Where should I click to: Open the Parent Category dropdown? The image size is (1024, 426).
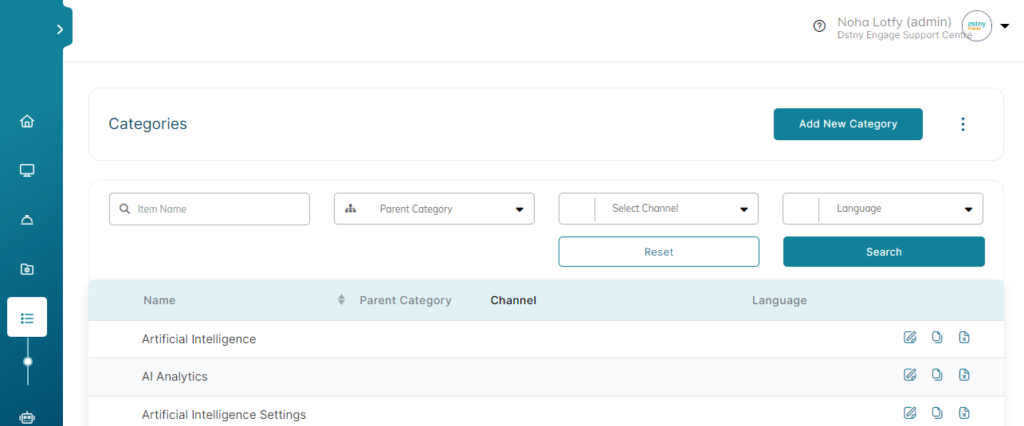tap(434, 209)
